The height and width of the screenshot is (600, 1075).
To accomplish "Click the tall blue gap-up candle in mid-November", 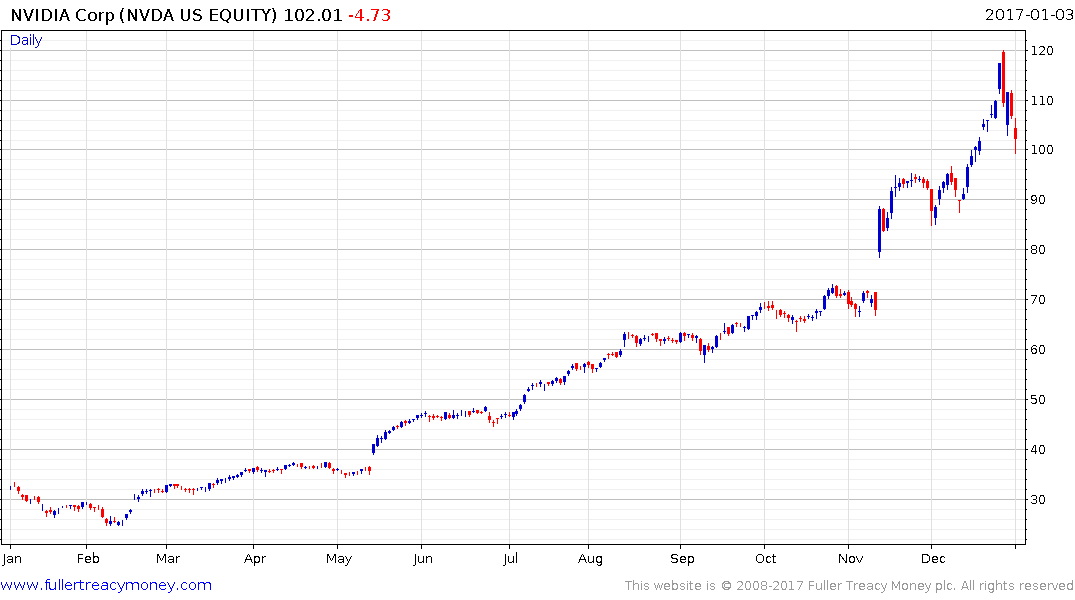I will [880, 231].
